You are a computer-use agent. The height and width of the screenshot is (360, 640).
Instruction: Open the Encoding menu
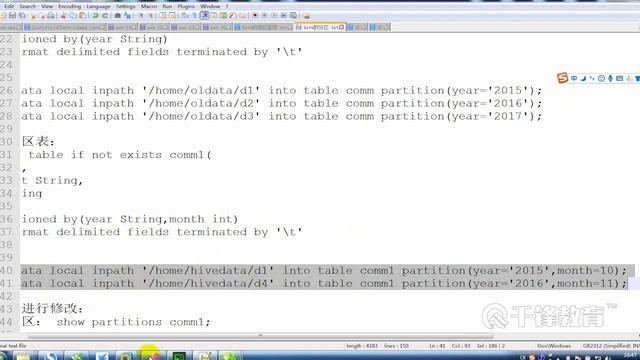[x=69, y=6]
